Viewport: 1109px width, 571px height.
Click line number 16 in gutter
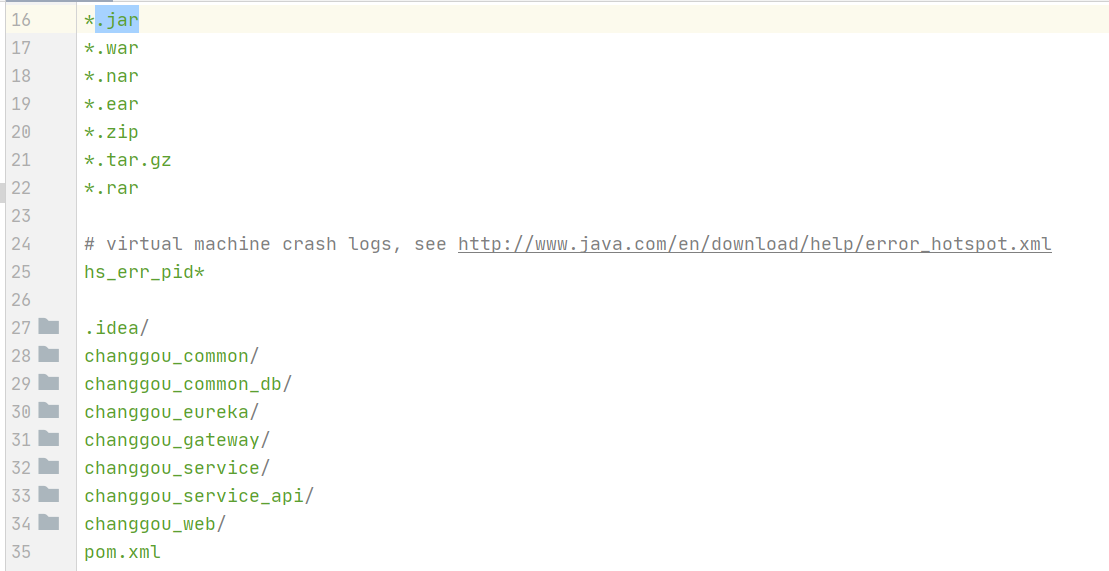coord(21,20)
